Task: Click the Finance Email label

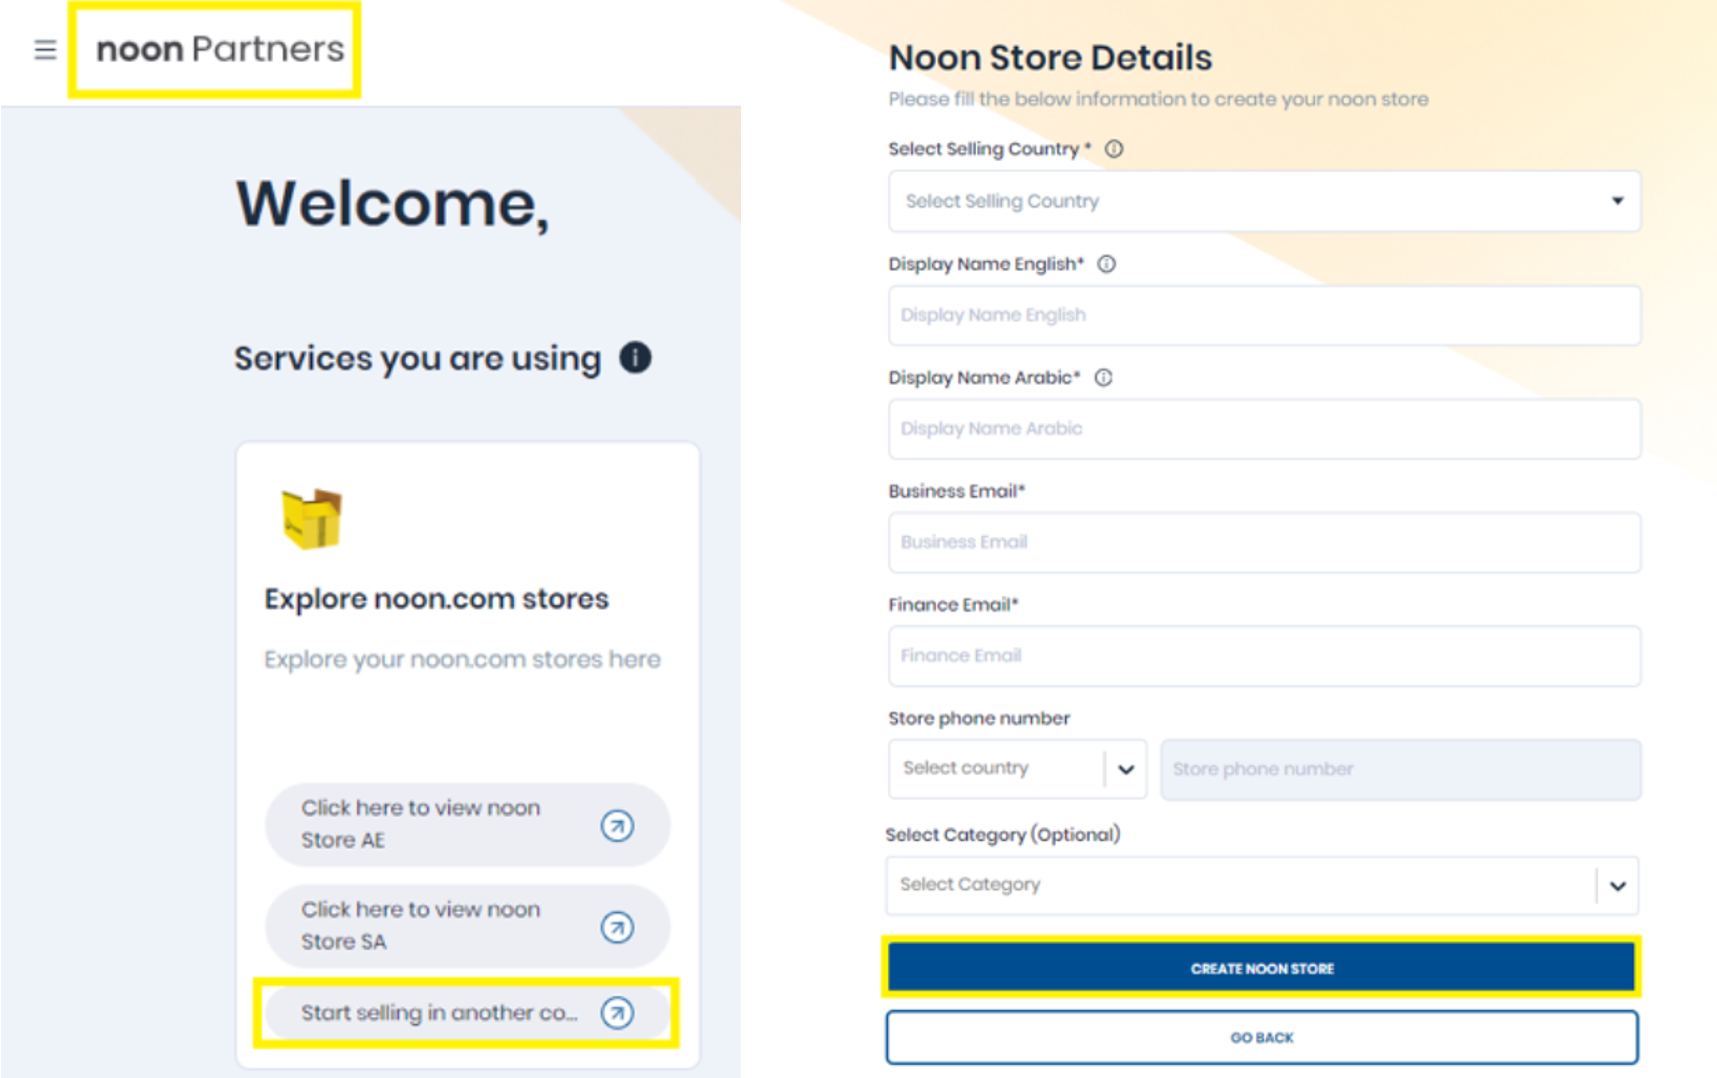Action: point(953,605)
